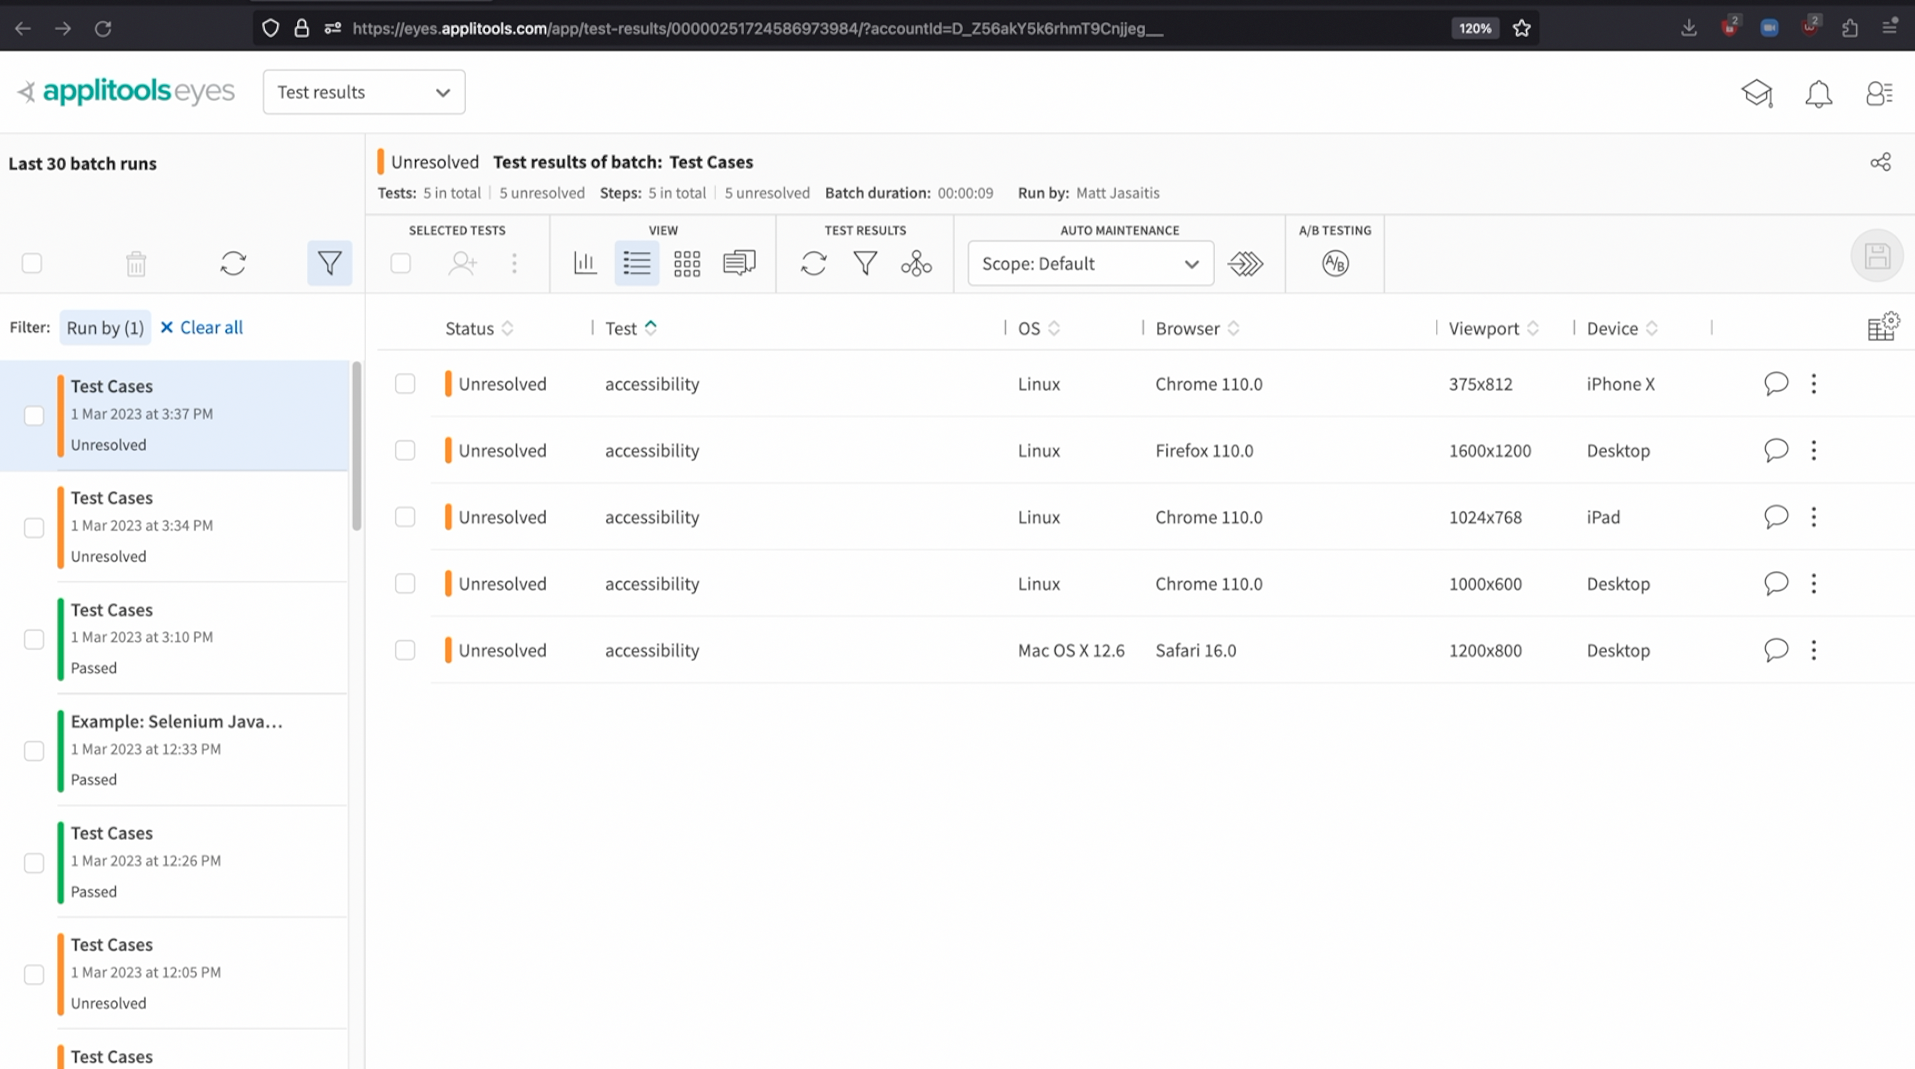1915x1069 pixels.
Task: Open table column settings icon
Action: 1883,327
